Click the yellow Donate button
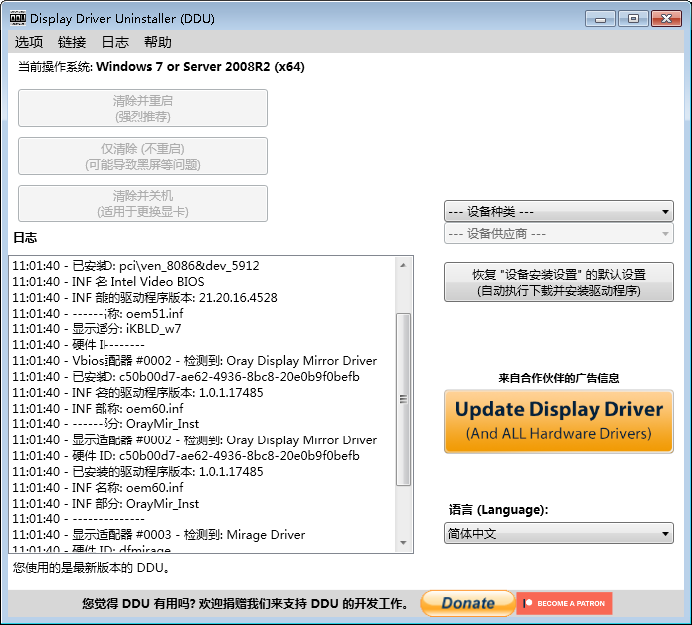692x625 pixels. 468,603
